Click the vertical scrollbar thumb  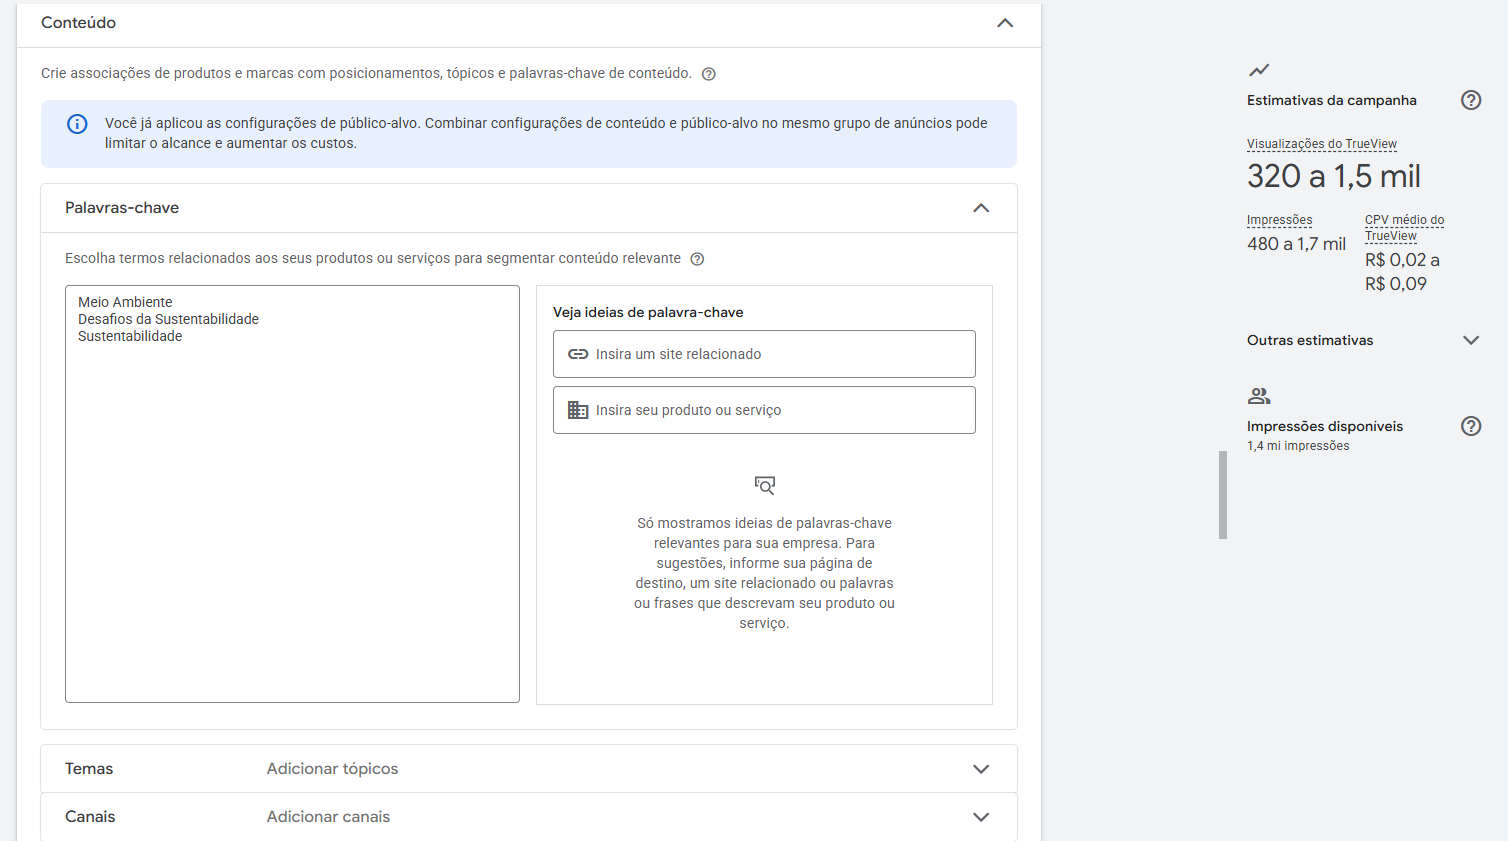(1222, 495)
